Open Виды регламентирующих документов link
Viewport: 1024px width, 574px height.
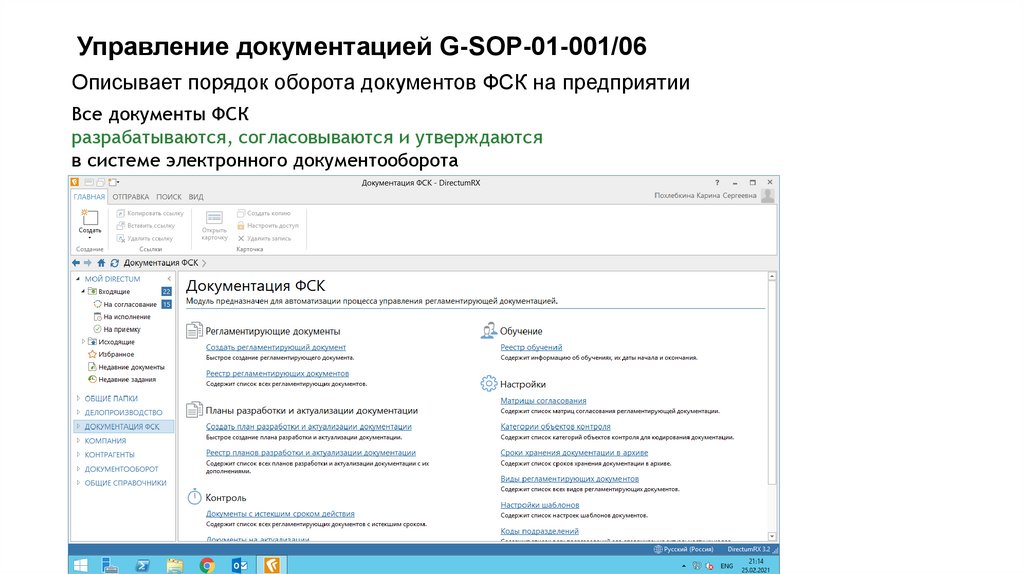click(x=569, y=479)
